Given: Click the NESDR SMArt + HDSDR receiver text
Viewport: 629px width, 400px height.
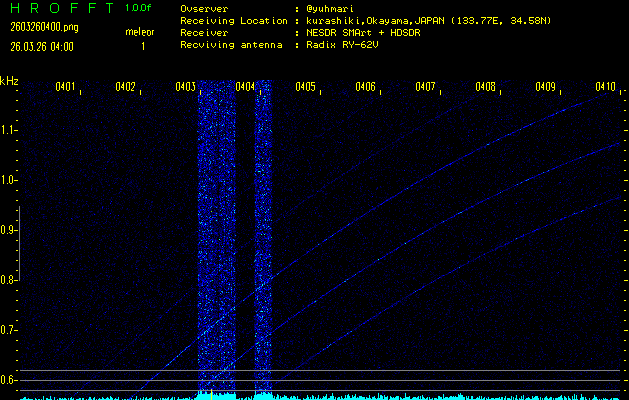Looking at the screenshot, I should click(366, 32).
